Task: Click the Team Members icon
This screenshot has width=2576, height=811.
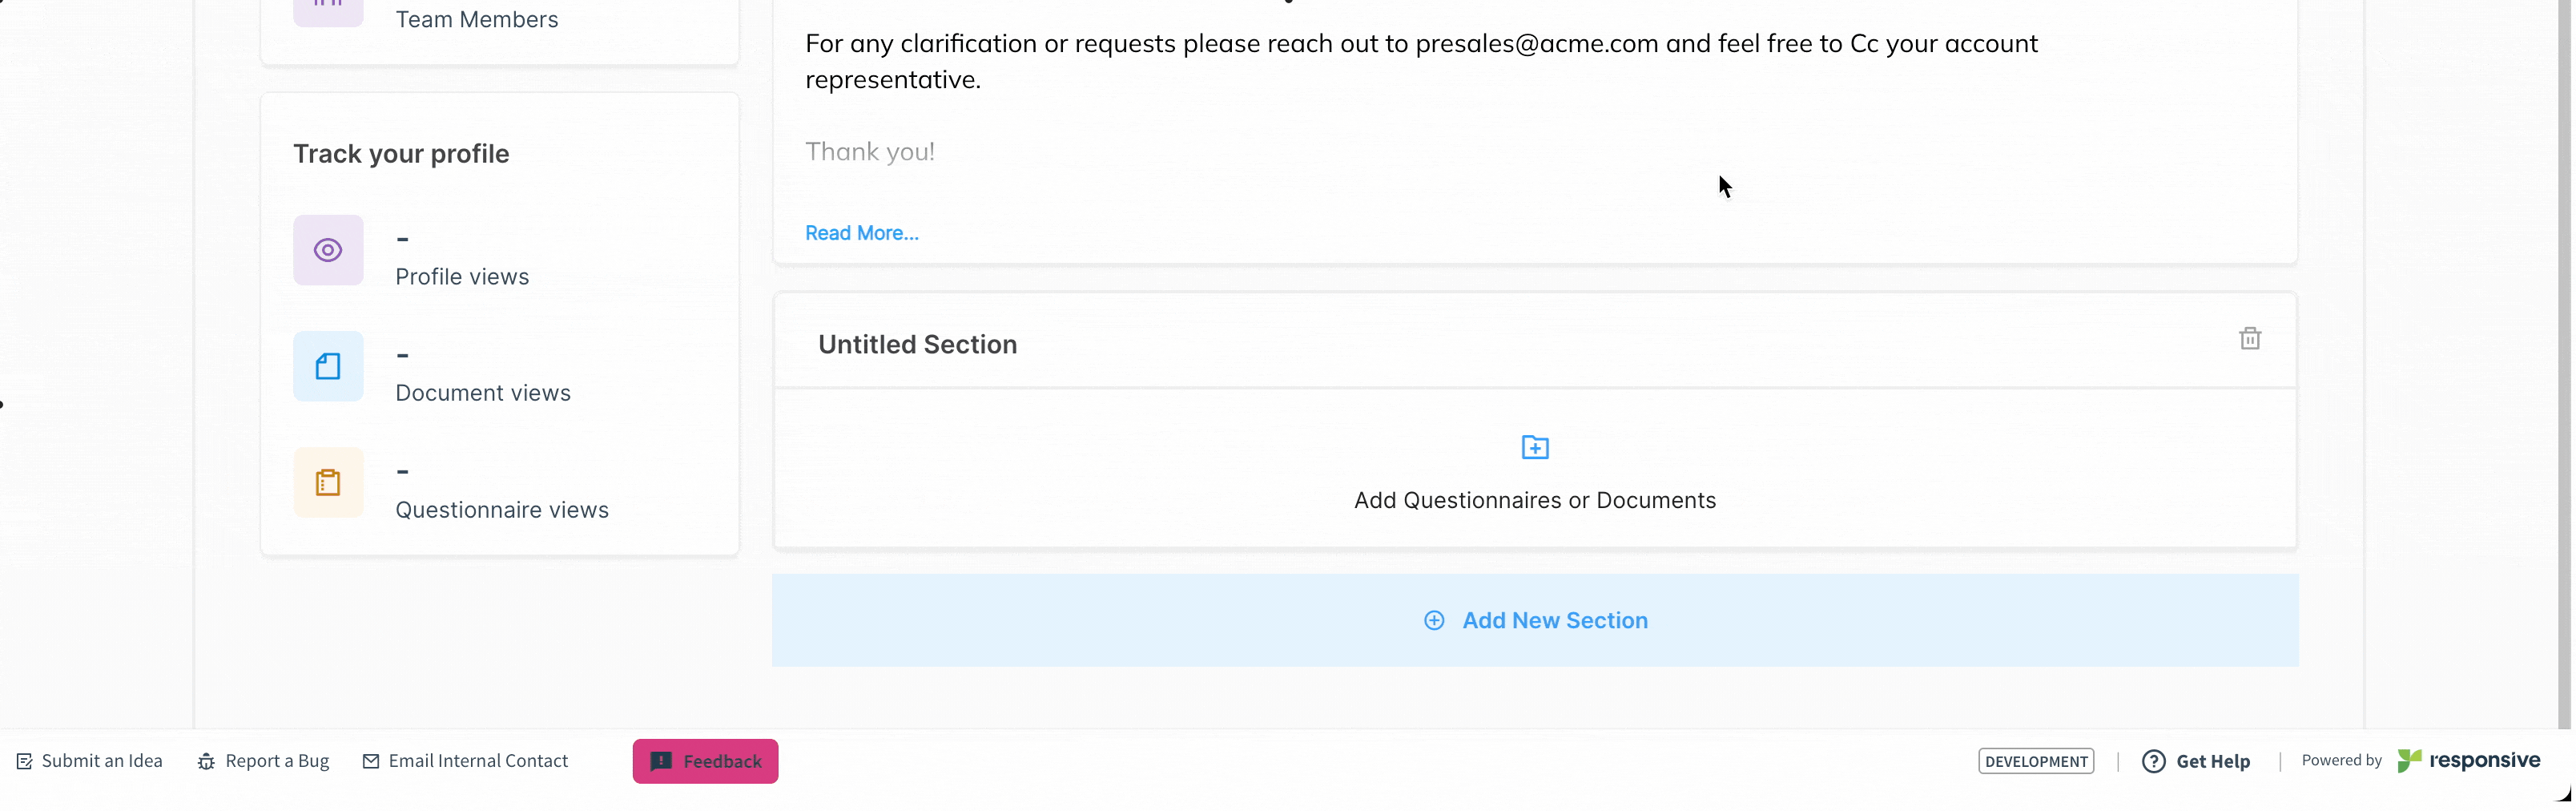Action: (328, 8)
